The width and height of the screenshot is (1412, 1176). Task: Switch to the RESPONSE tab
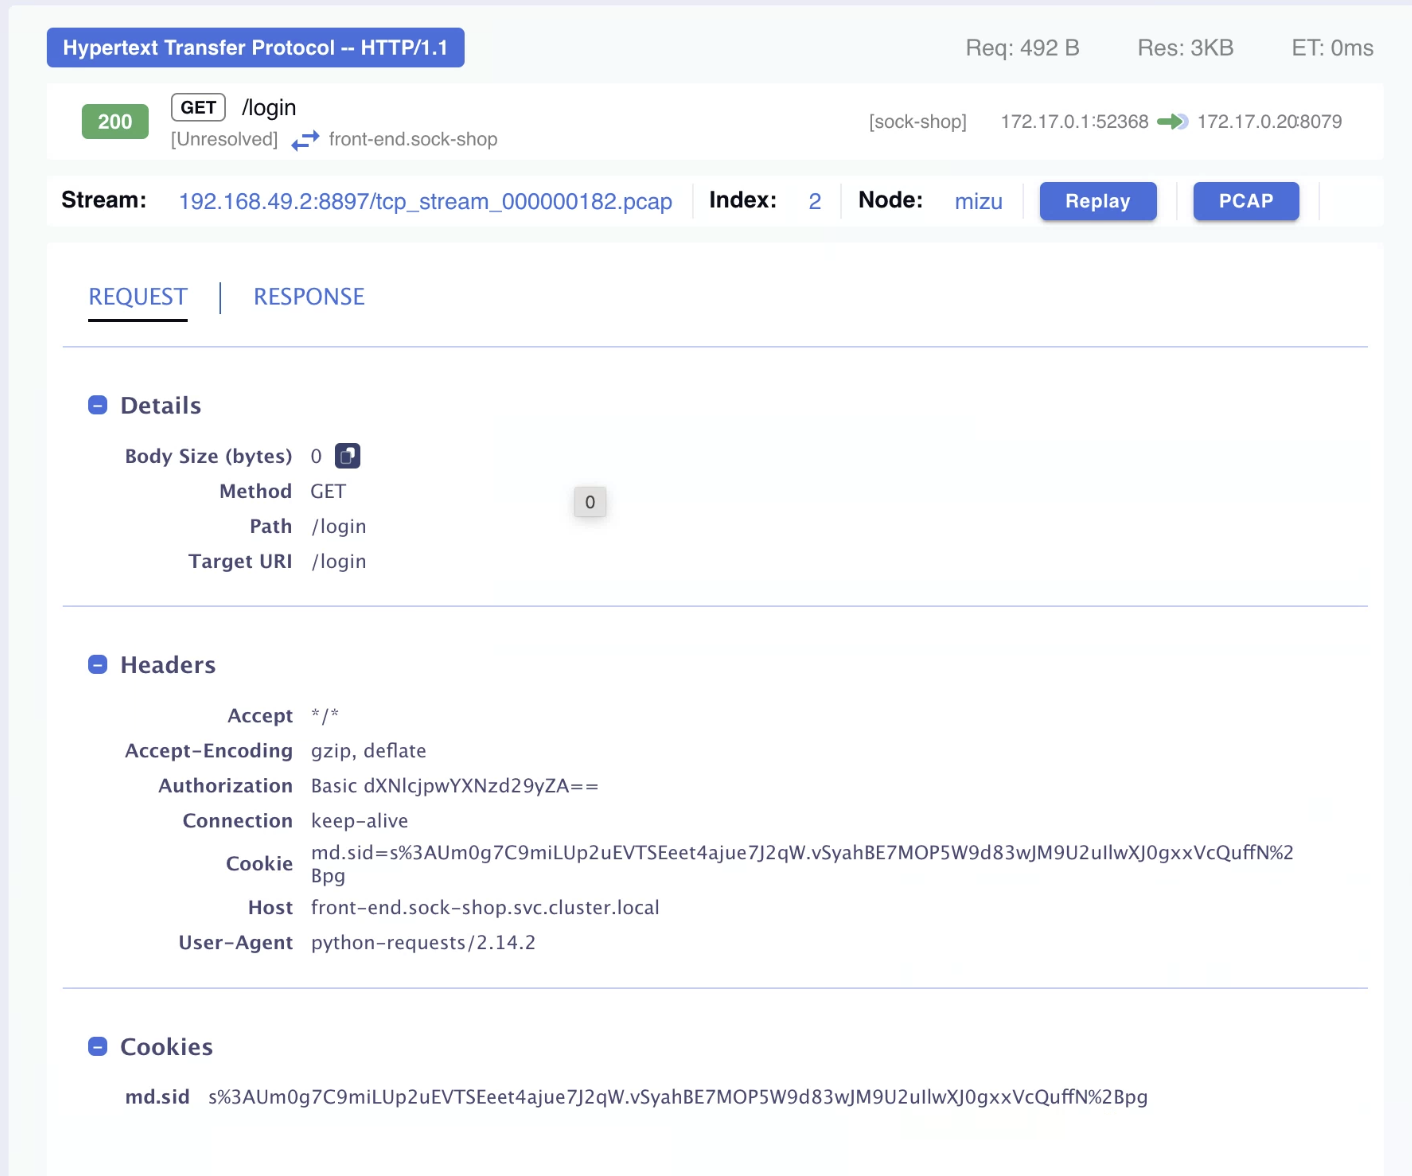click(x=309, y=297)
